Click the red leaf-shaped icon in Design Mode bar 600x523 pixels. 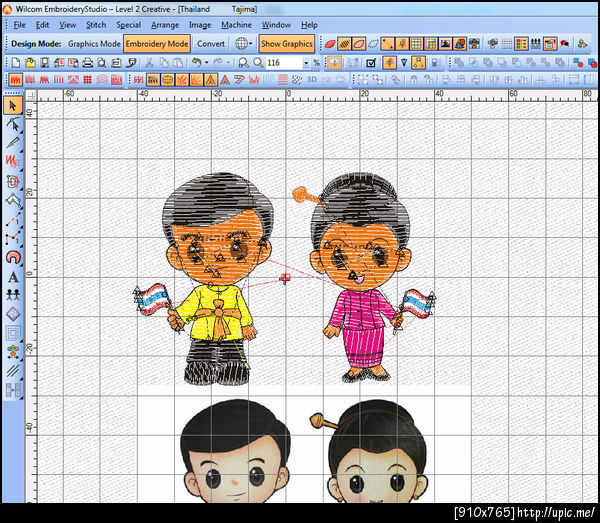pyautogui.click(x=329, y=44)
